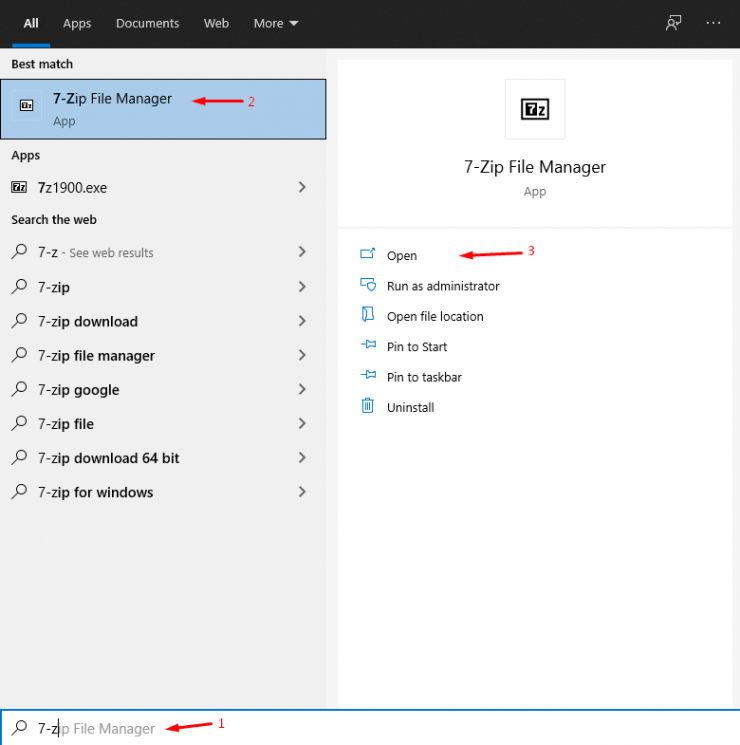Expand the More filter dropdown
This screenshot has width=740, height=745.
coord(276,23)
